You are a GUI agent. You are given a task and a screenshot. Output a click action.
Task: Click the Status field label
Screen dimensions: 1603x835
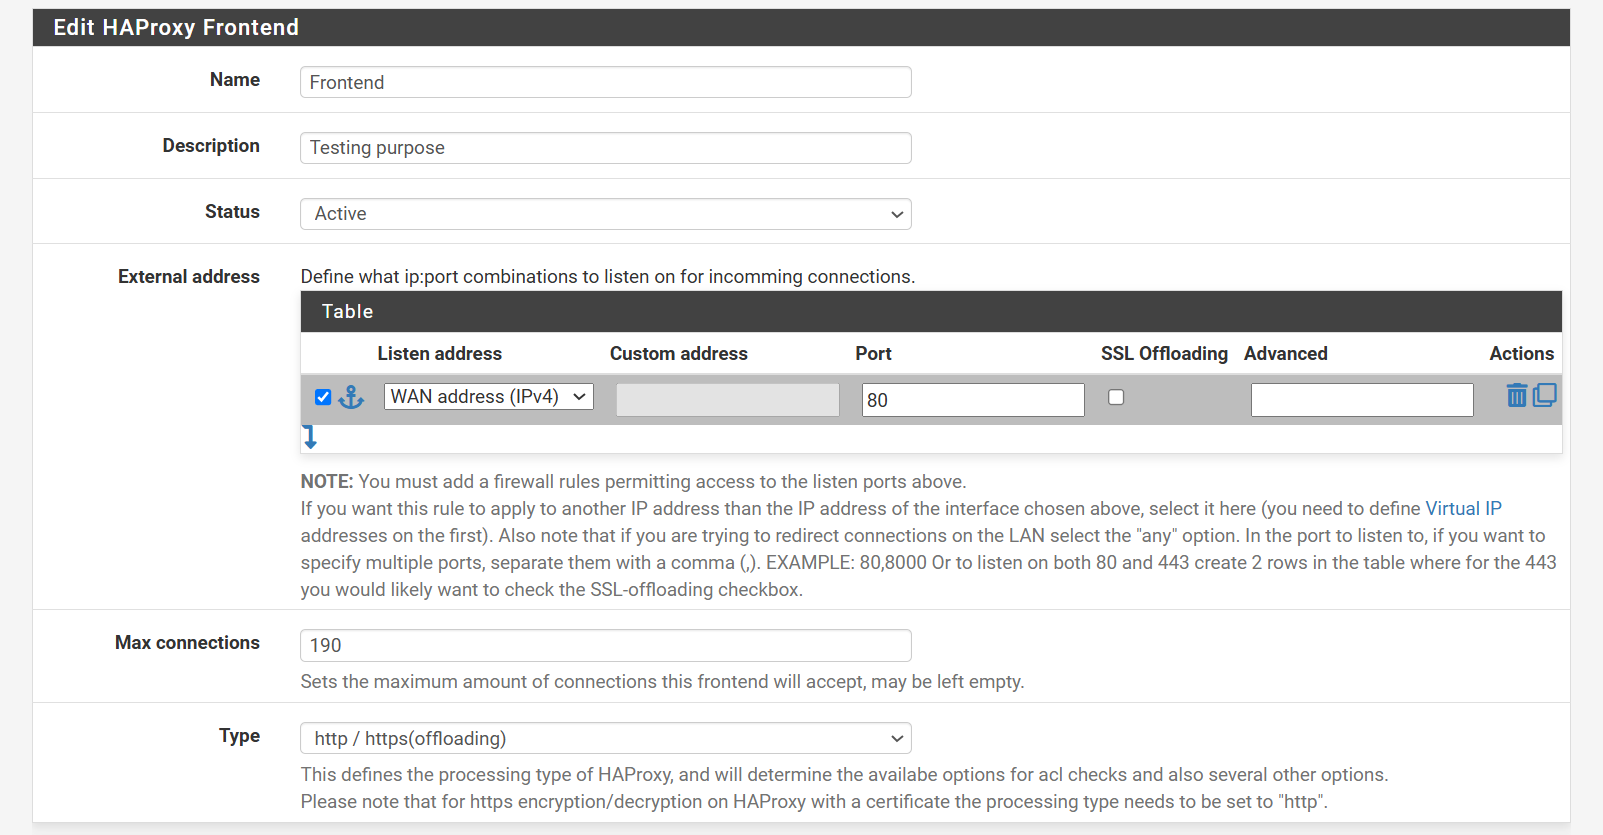pyautogui.click(x=232, y=212)
